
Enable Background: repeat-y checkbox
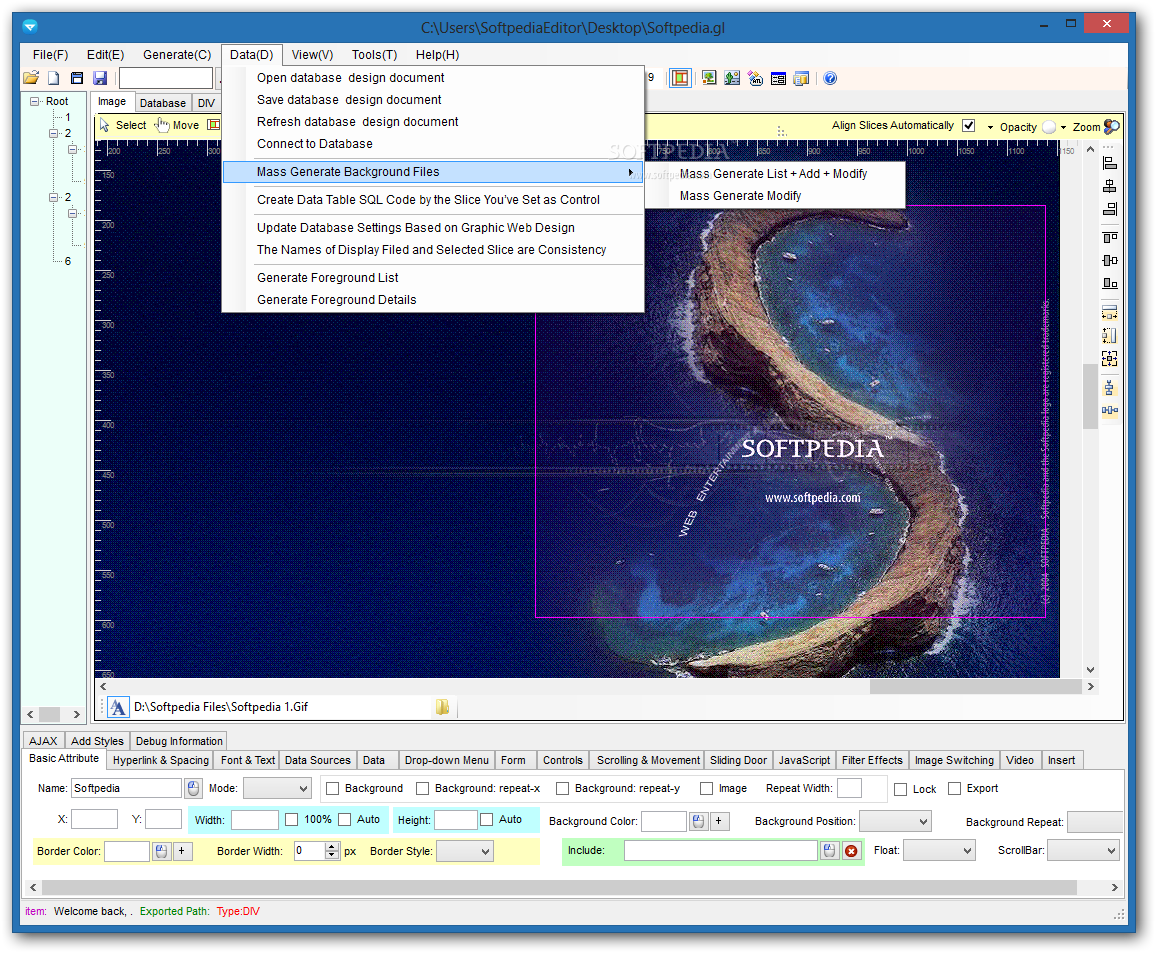[563, 789]
